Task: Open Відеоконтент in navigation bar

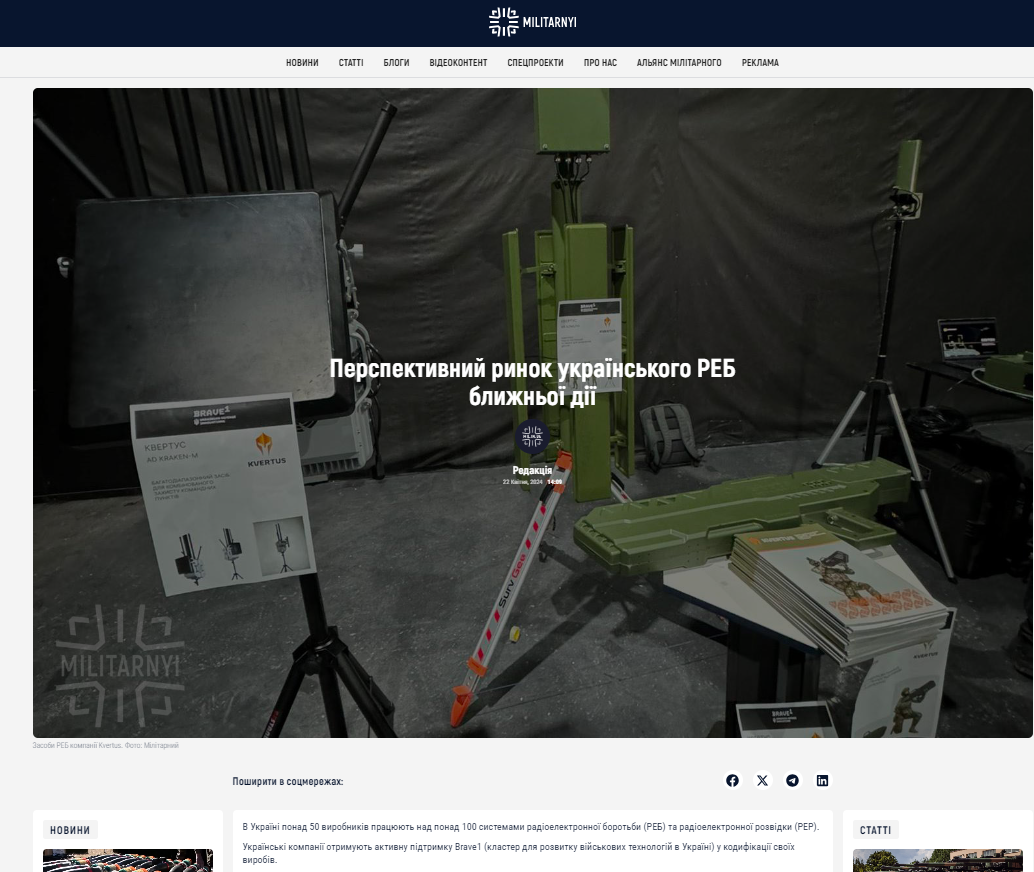Action: (458, 63)
